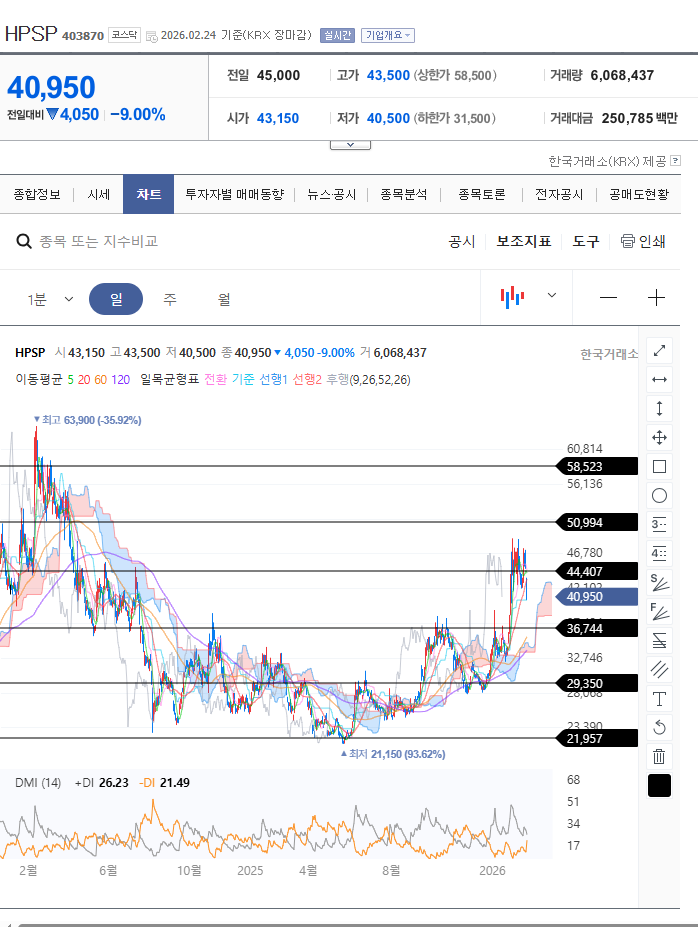Select the text annotation tool
The width and height of the screenshot is (698, 927).
tap(659, 699)
